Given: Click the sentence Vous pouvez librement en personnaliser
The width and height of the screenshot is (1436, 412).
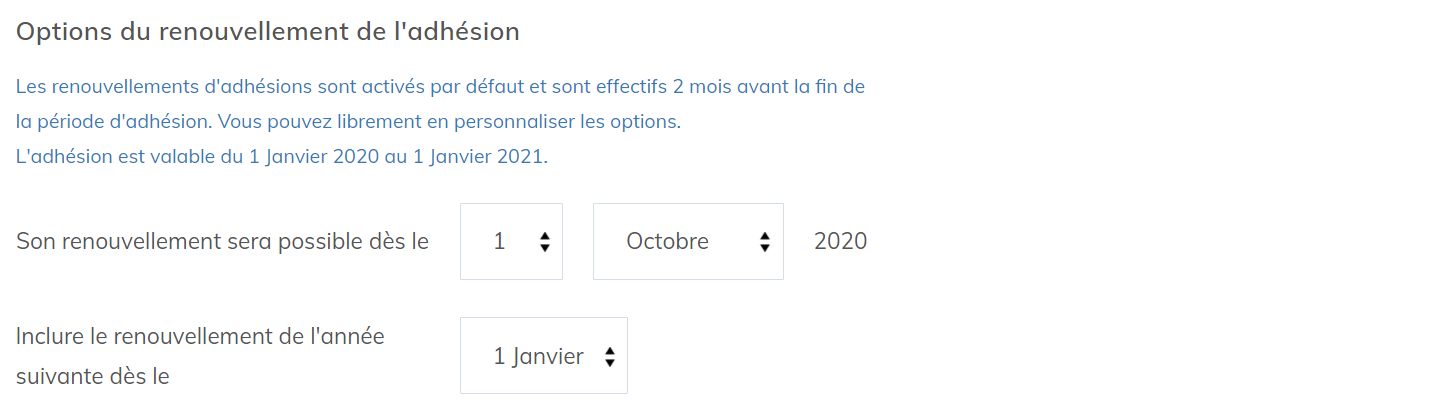Looking at the screenshot, I should [x=449, y=122].
